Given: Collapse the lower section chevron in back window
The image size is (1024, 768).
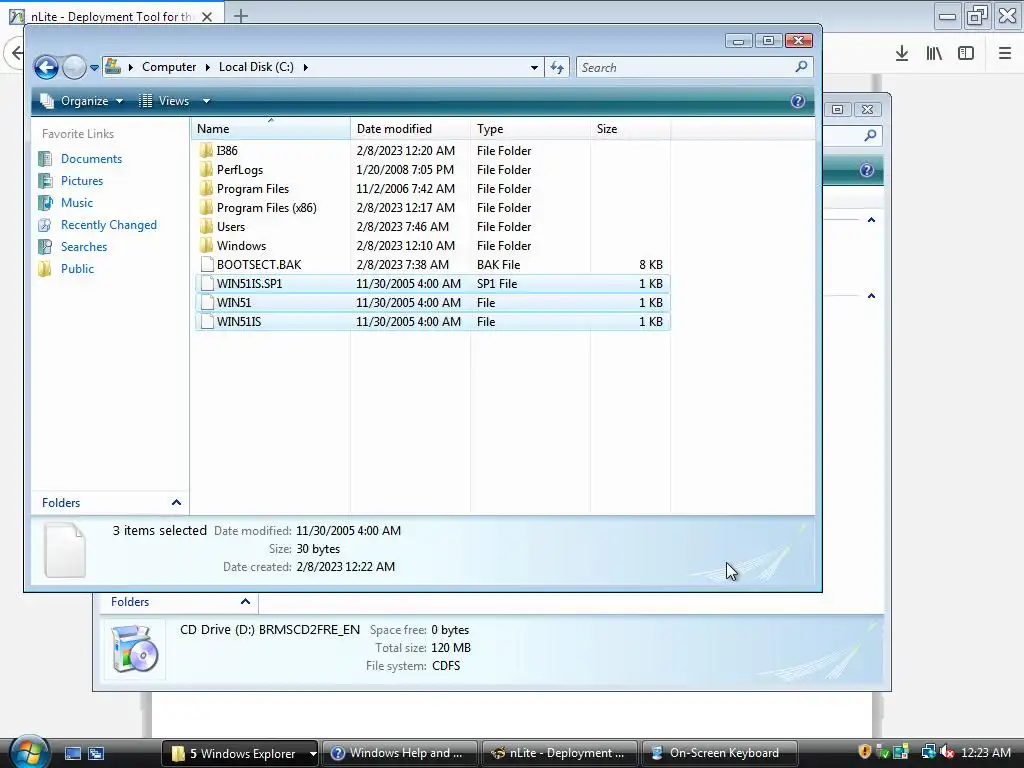Looking at the screenshot, I should (871, 296).
